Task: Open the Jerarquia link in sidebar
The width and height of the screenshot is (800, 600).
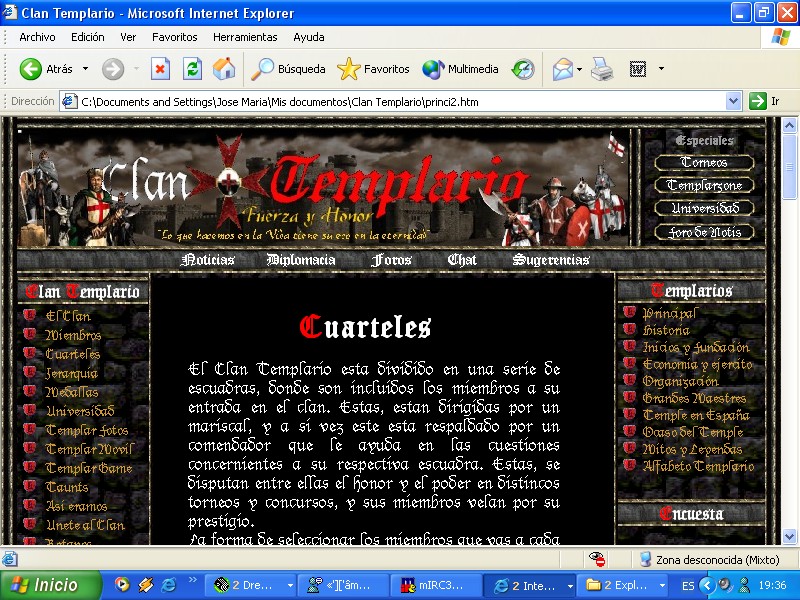Action: click(72, 373)
